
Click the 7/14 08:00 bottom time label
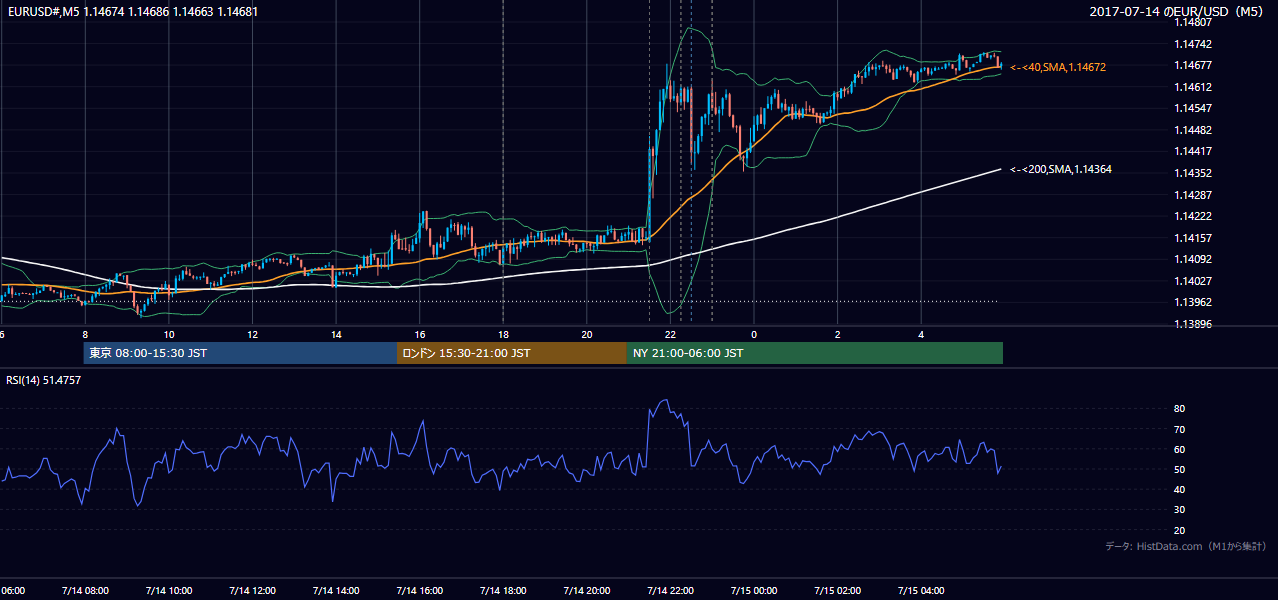[x=85, y=591]
